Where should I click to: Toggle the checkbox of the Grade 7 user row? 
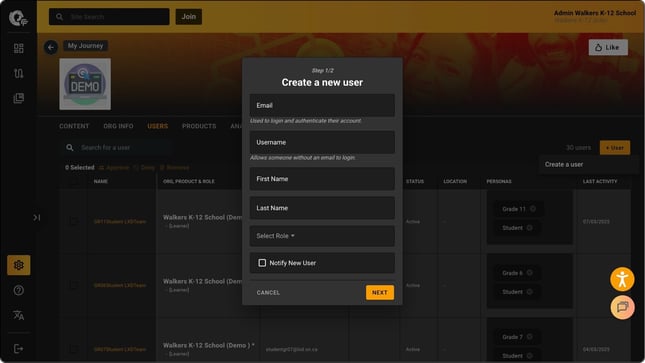74,349
